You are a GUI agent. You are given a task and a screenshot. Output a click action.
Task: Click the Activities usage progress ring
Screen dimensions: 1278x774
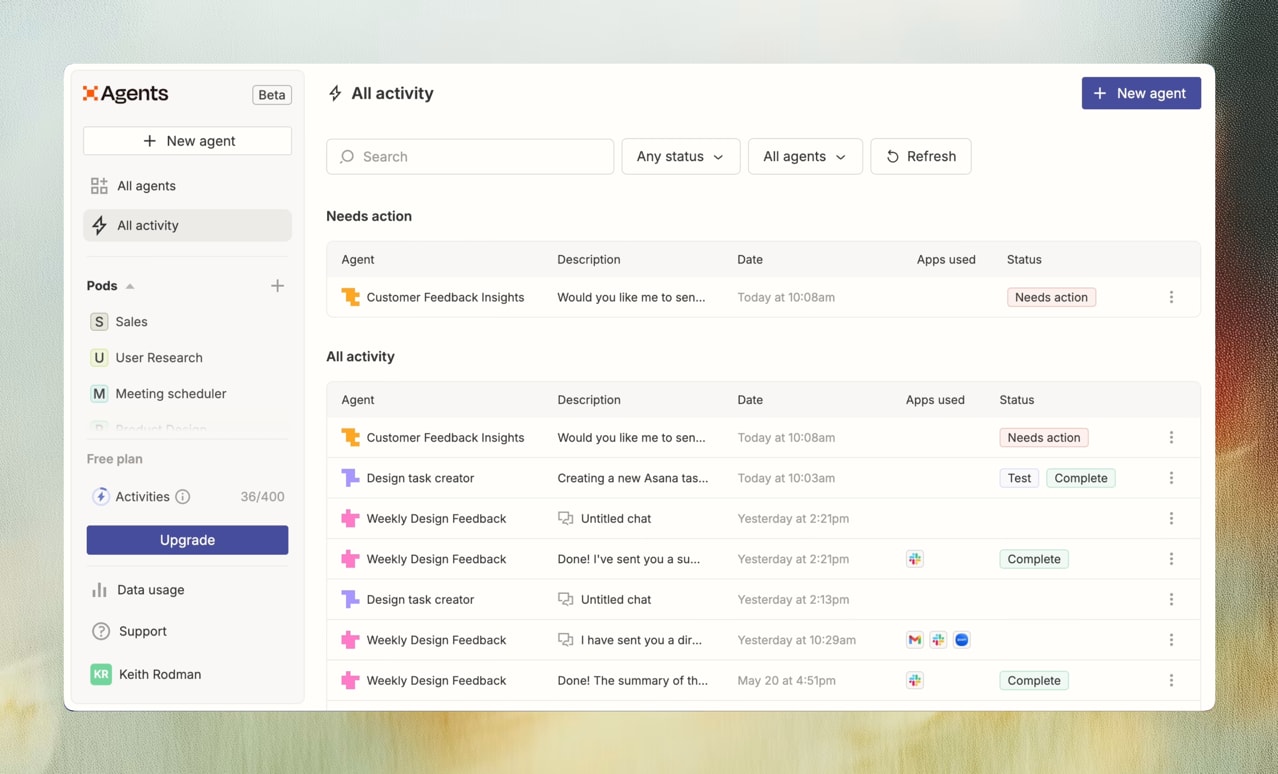100,496
